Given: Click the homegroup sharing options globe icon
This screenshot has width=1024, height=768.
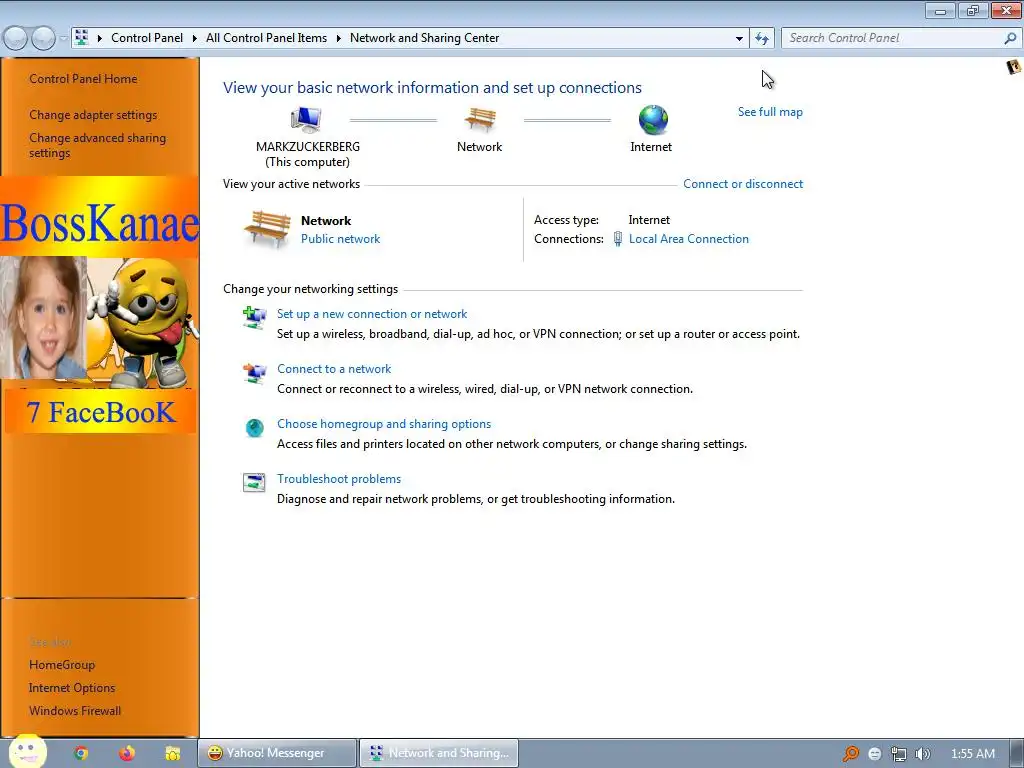Looking at the screenshot, I should [254, 428].
